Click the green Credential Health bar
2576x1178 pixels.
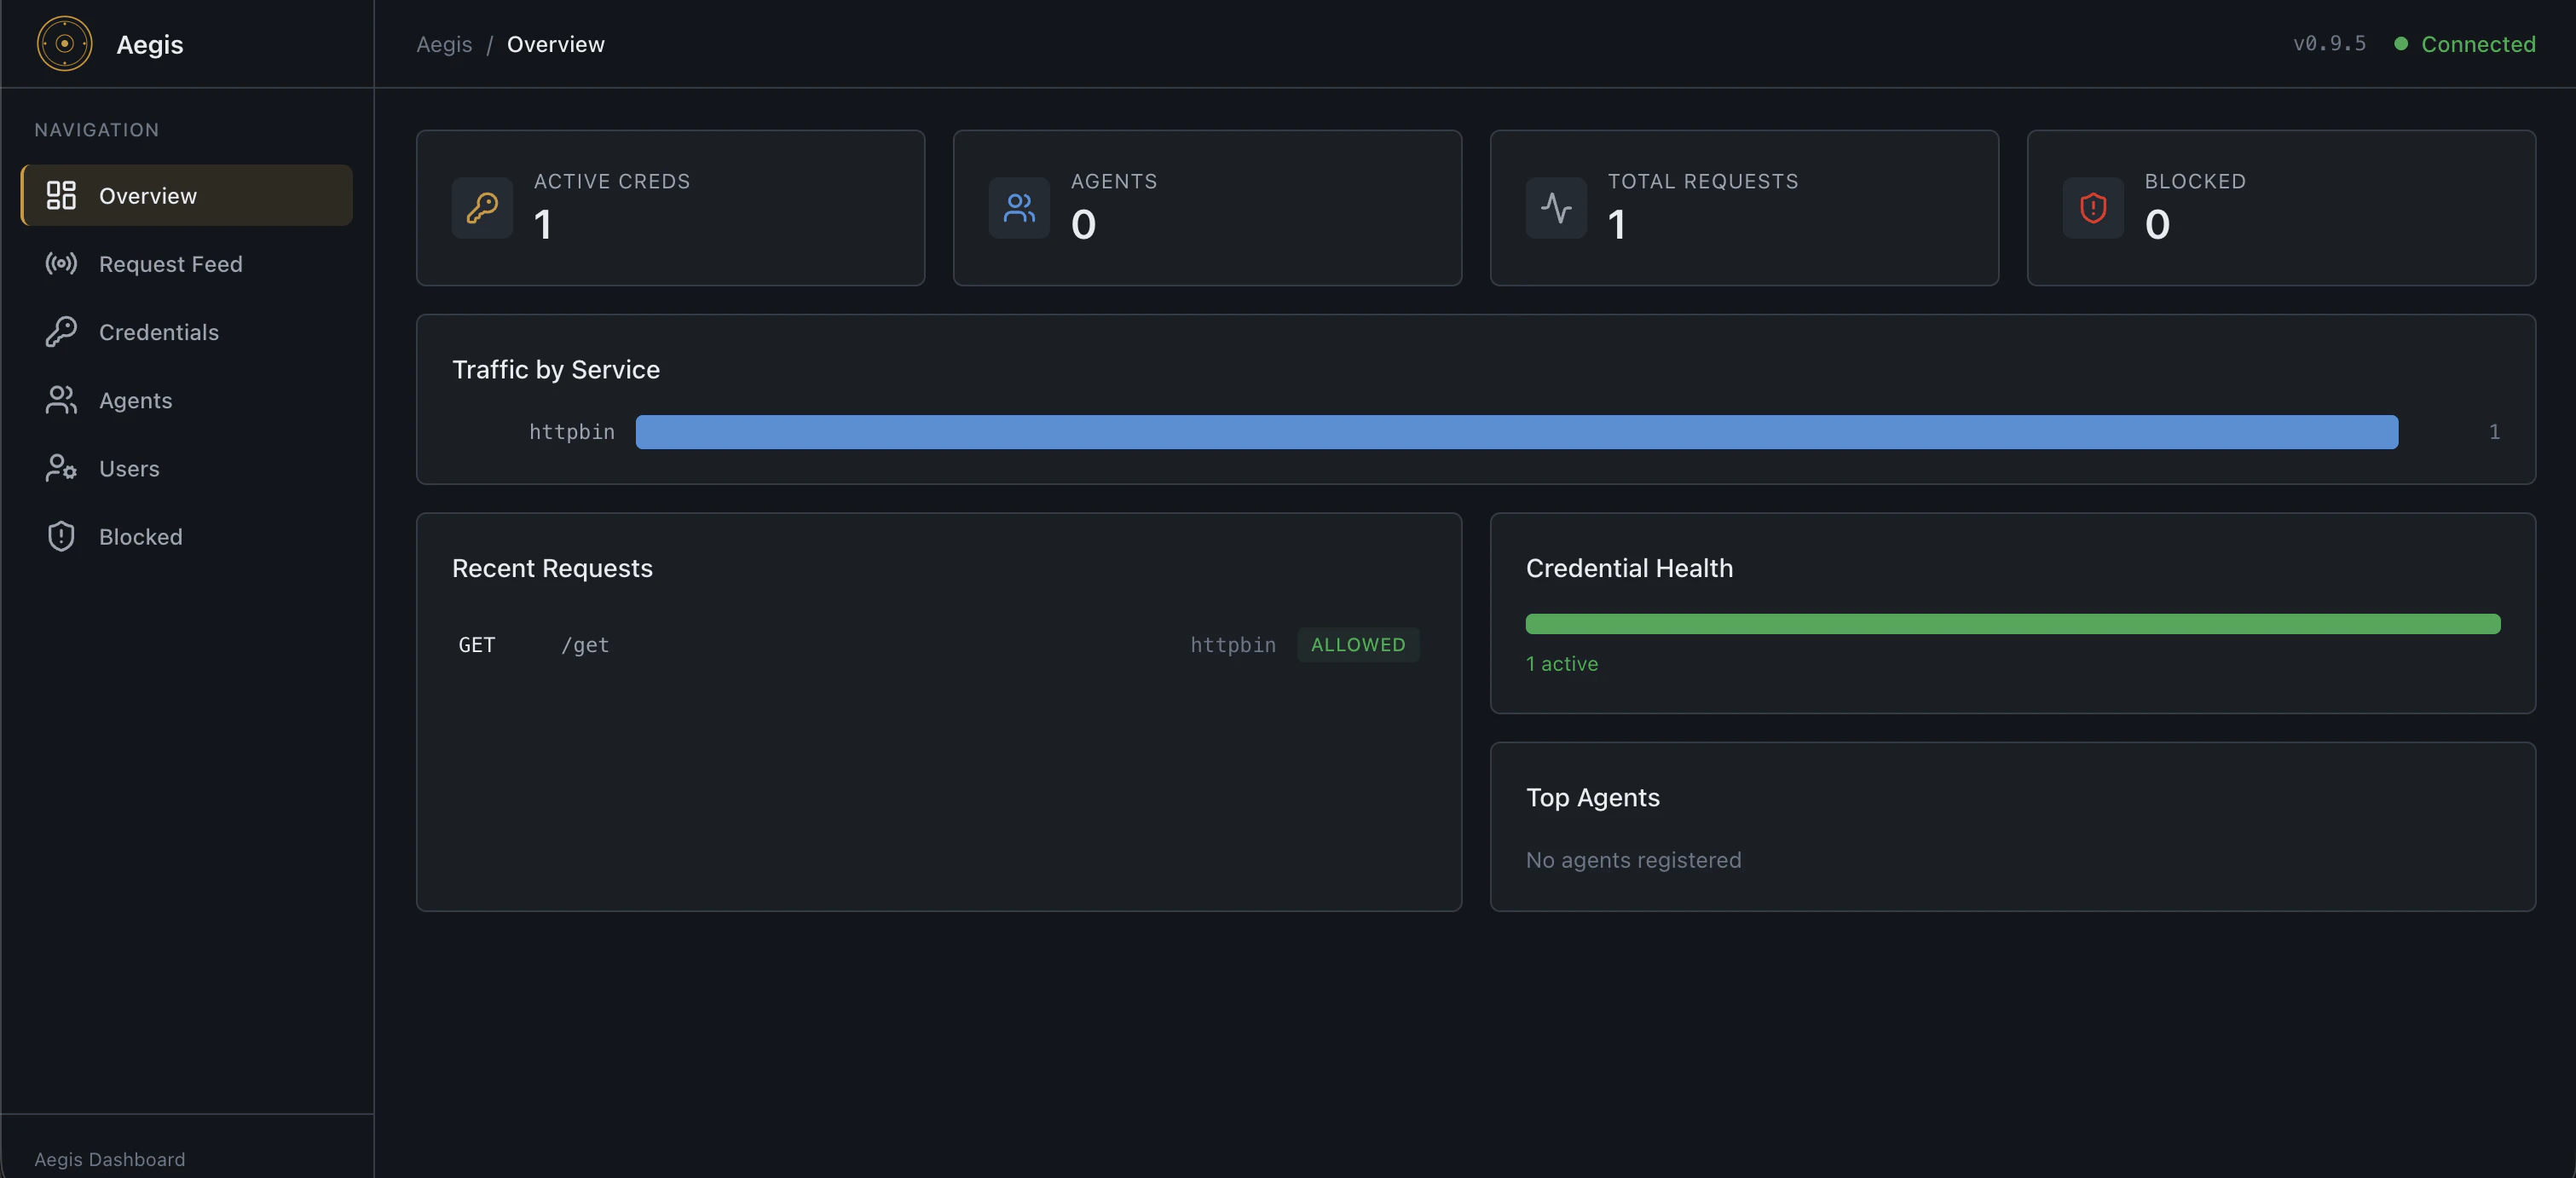[2012, 624]
